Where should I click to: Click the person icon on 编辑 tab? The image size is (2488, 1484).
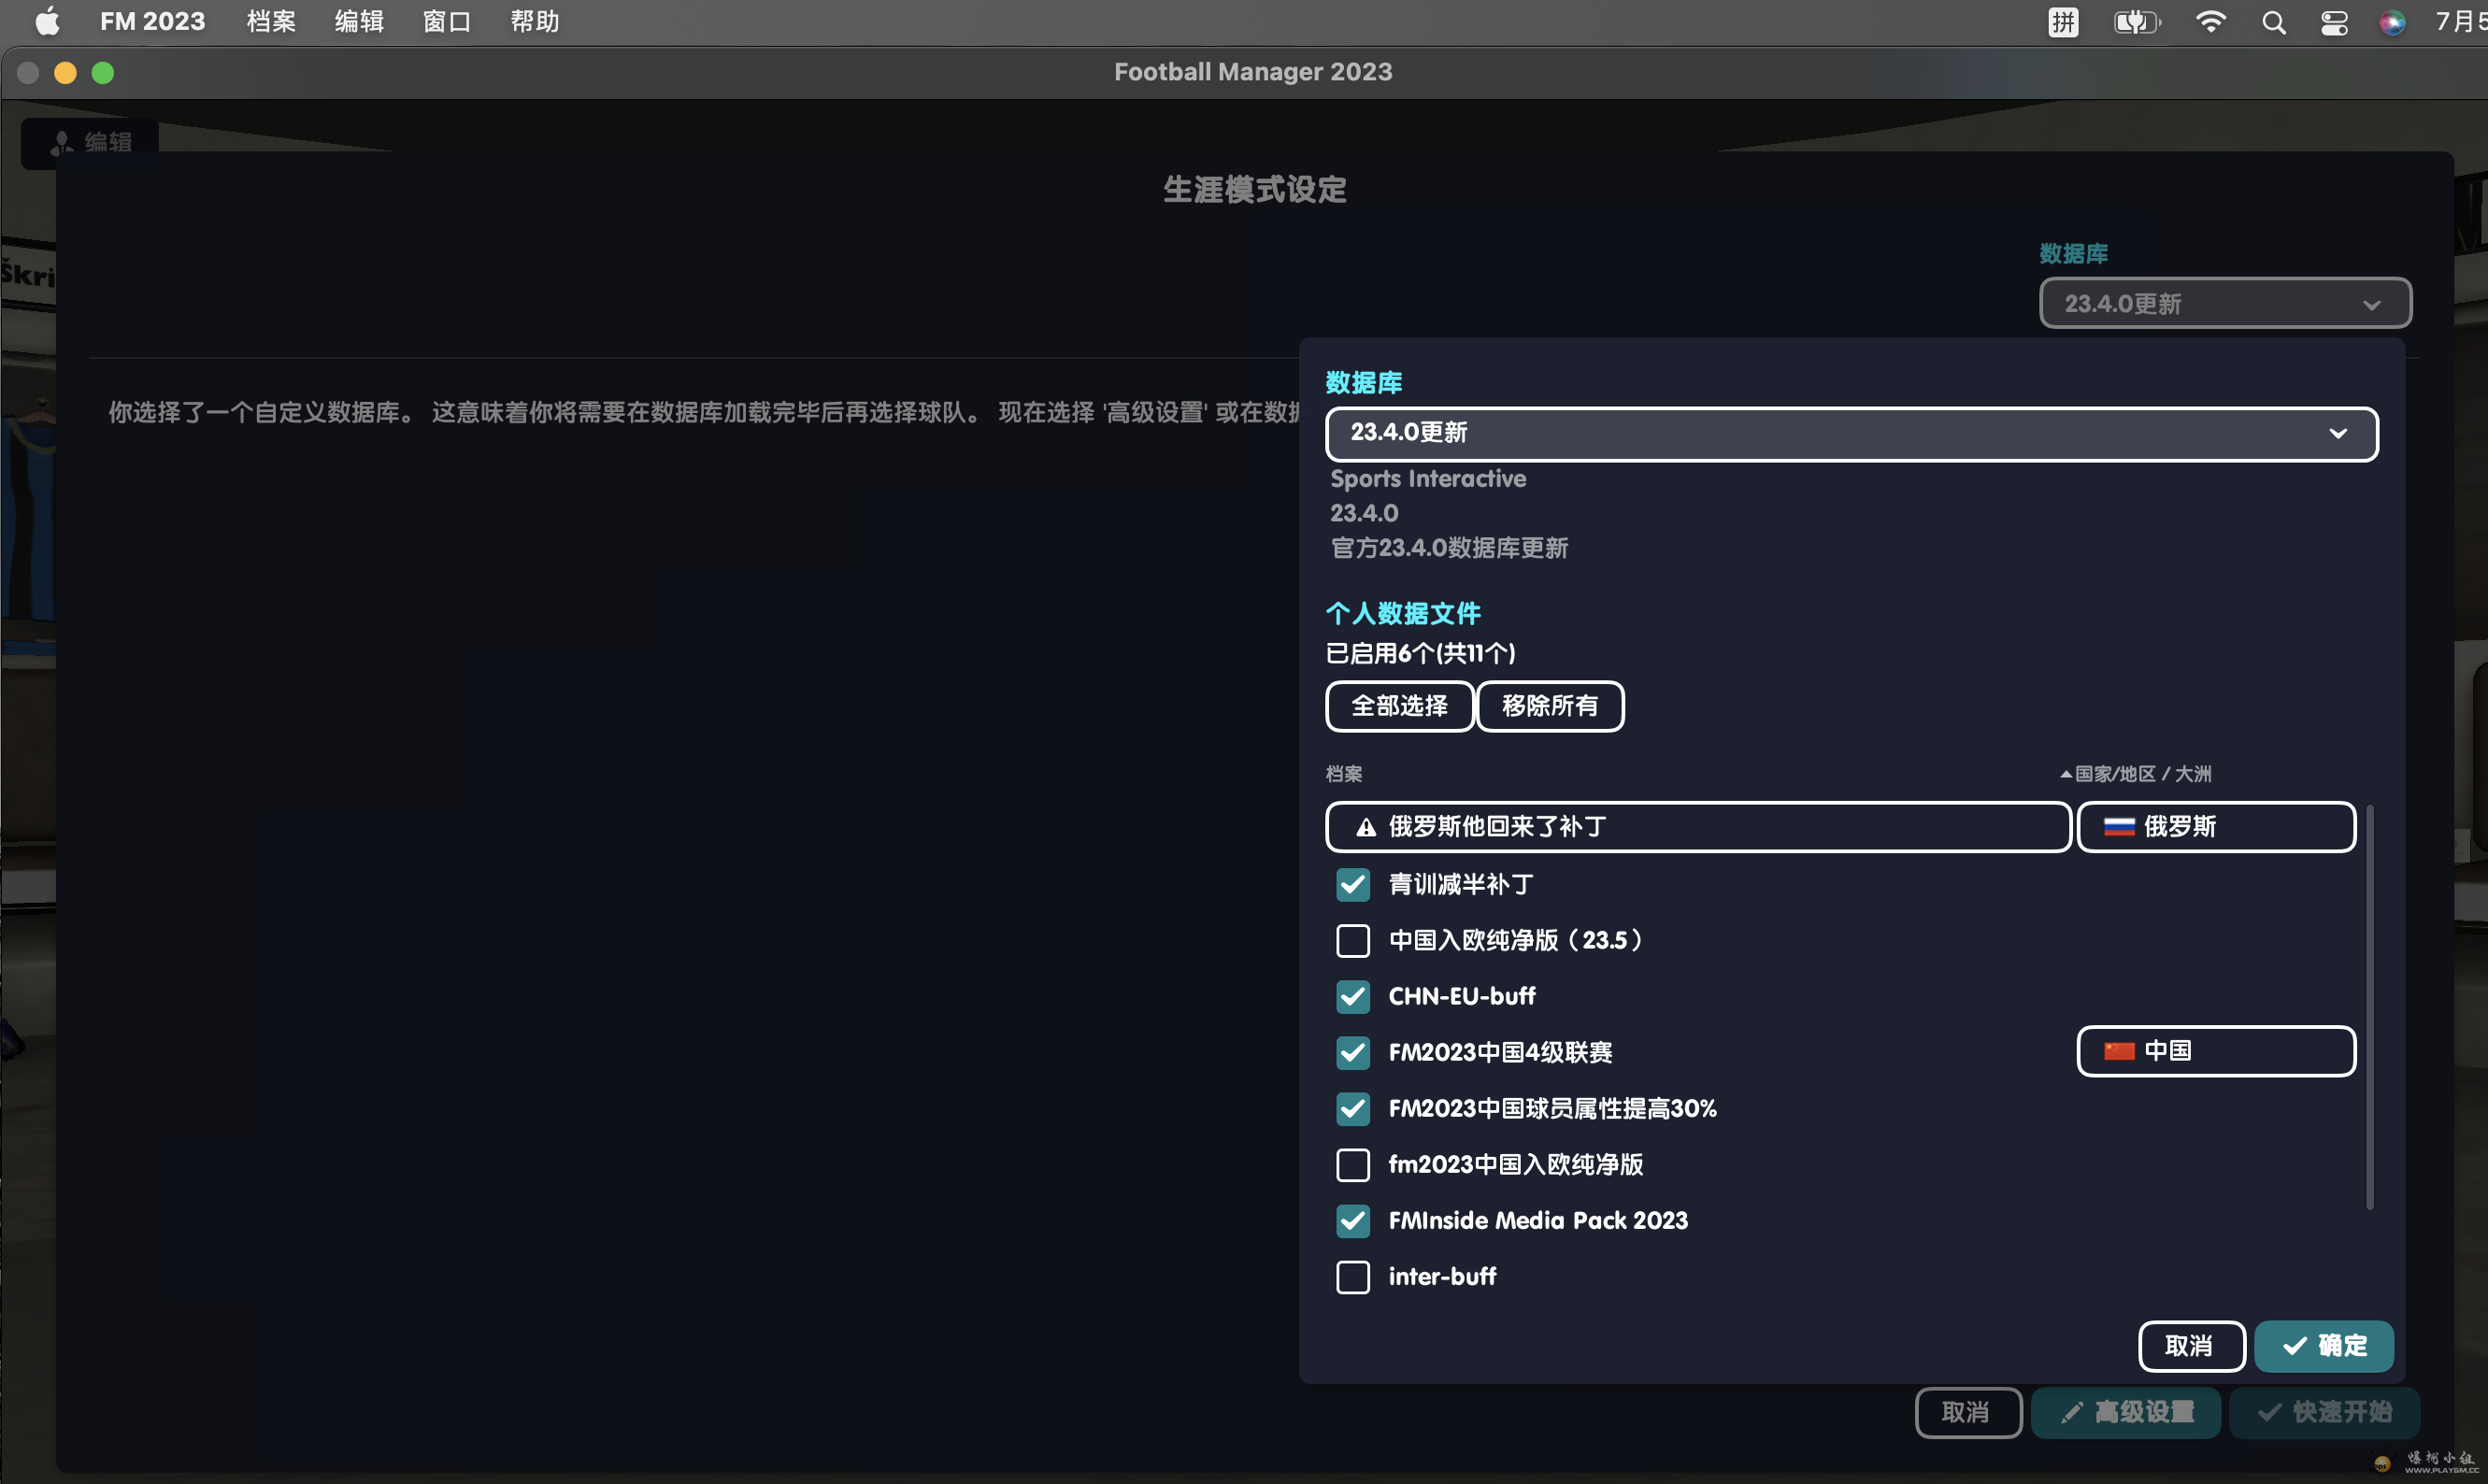point(62,142)
